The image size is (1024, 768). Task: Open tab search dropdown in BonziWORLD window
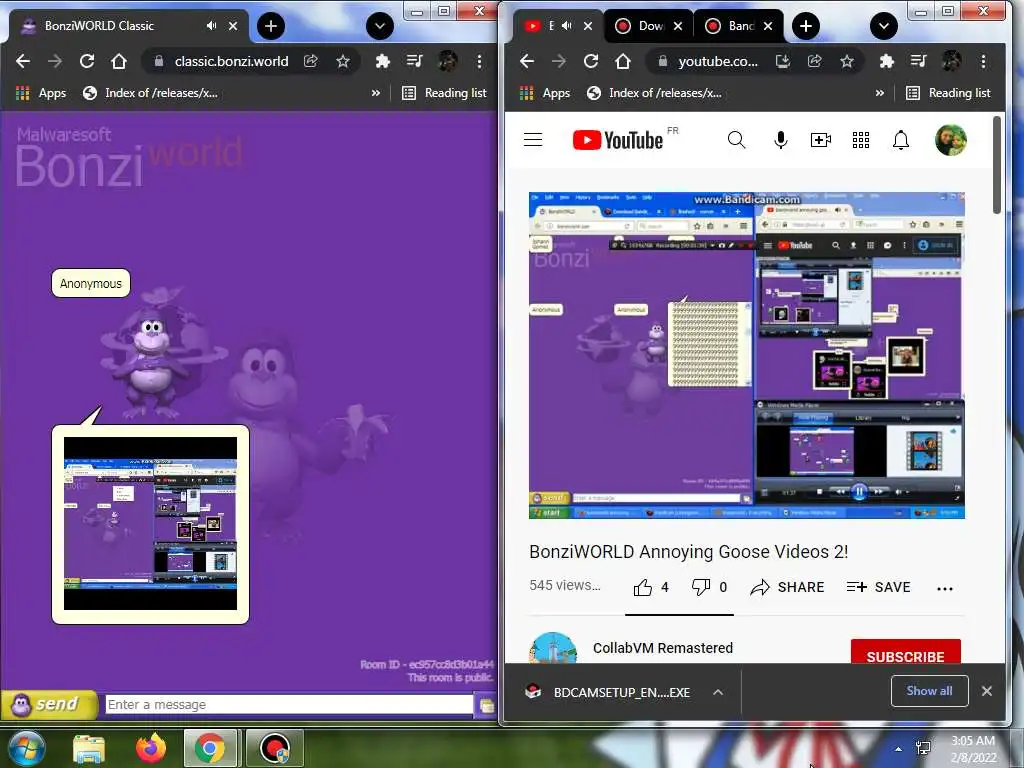pos(380,26)
